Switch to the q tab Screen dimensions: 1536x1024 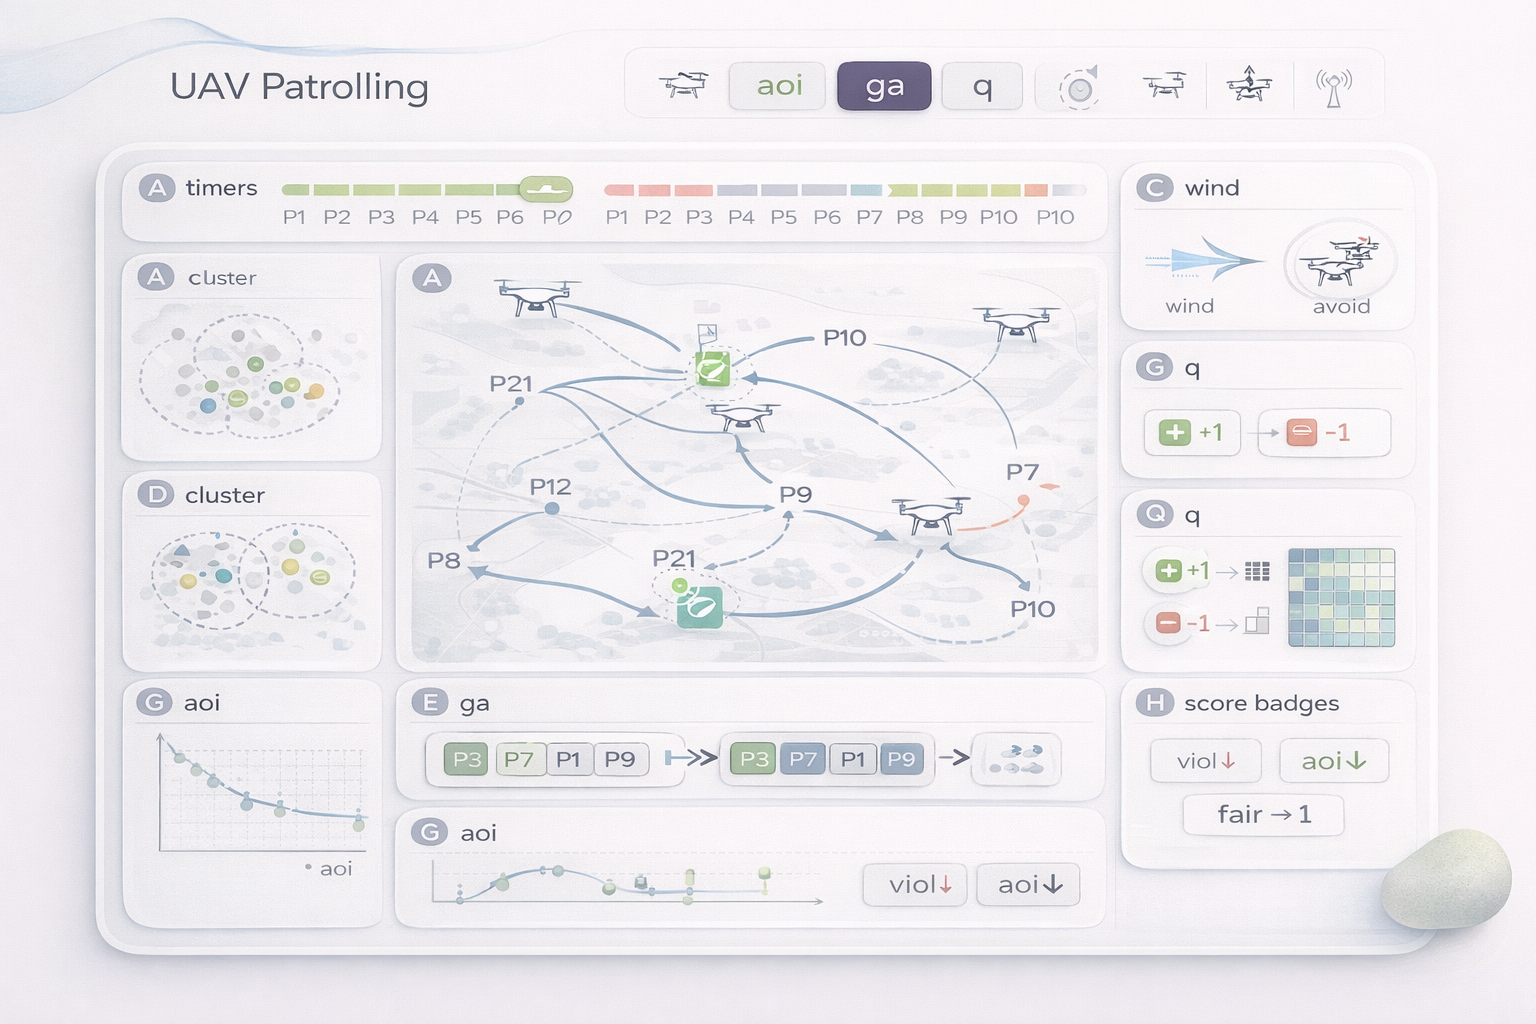[x=982, y=86]
